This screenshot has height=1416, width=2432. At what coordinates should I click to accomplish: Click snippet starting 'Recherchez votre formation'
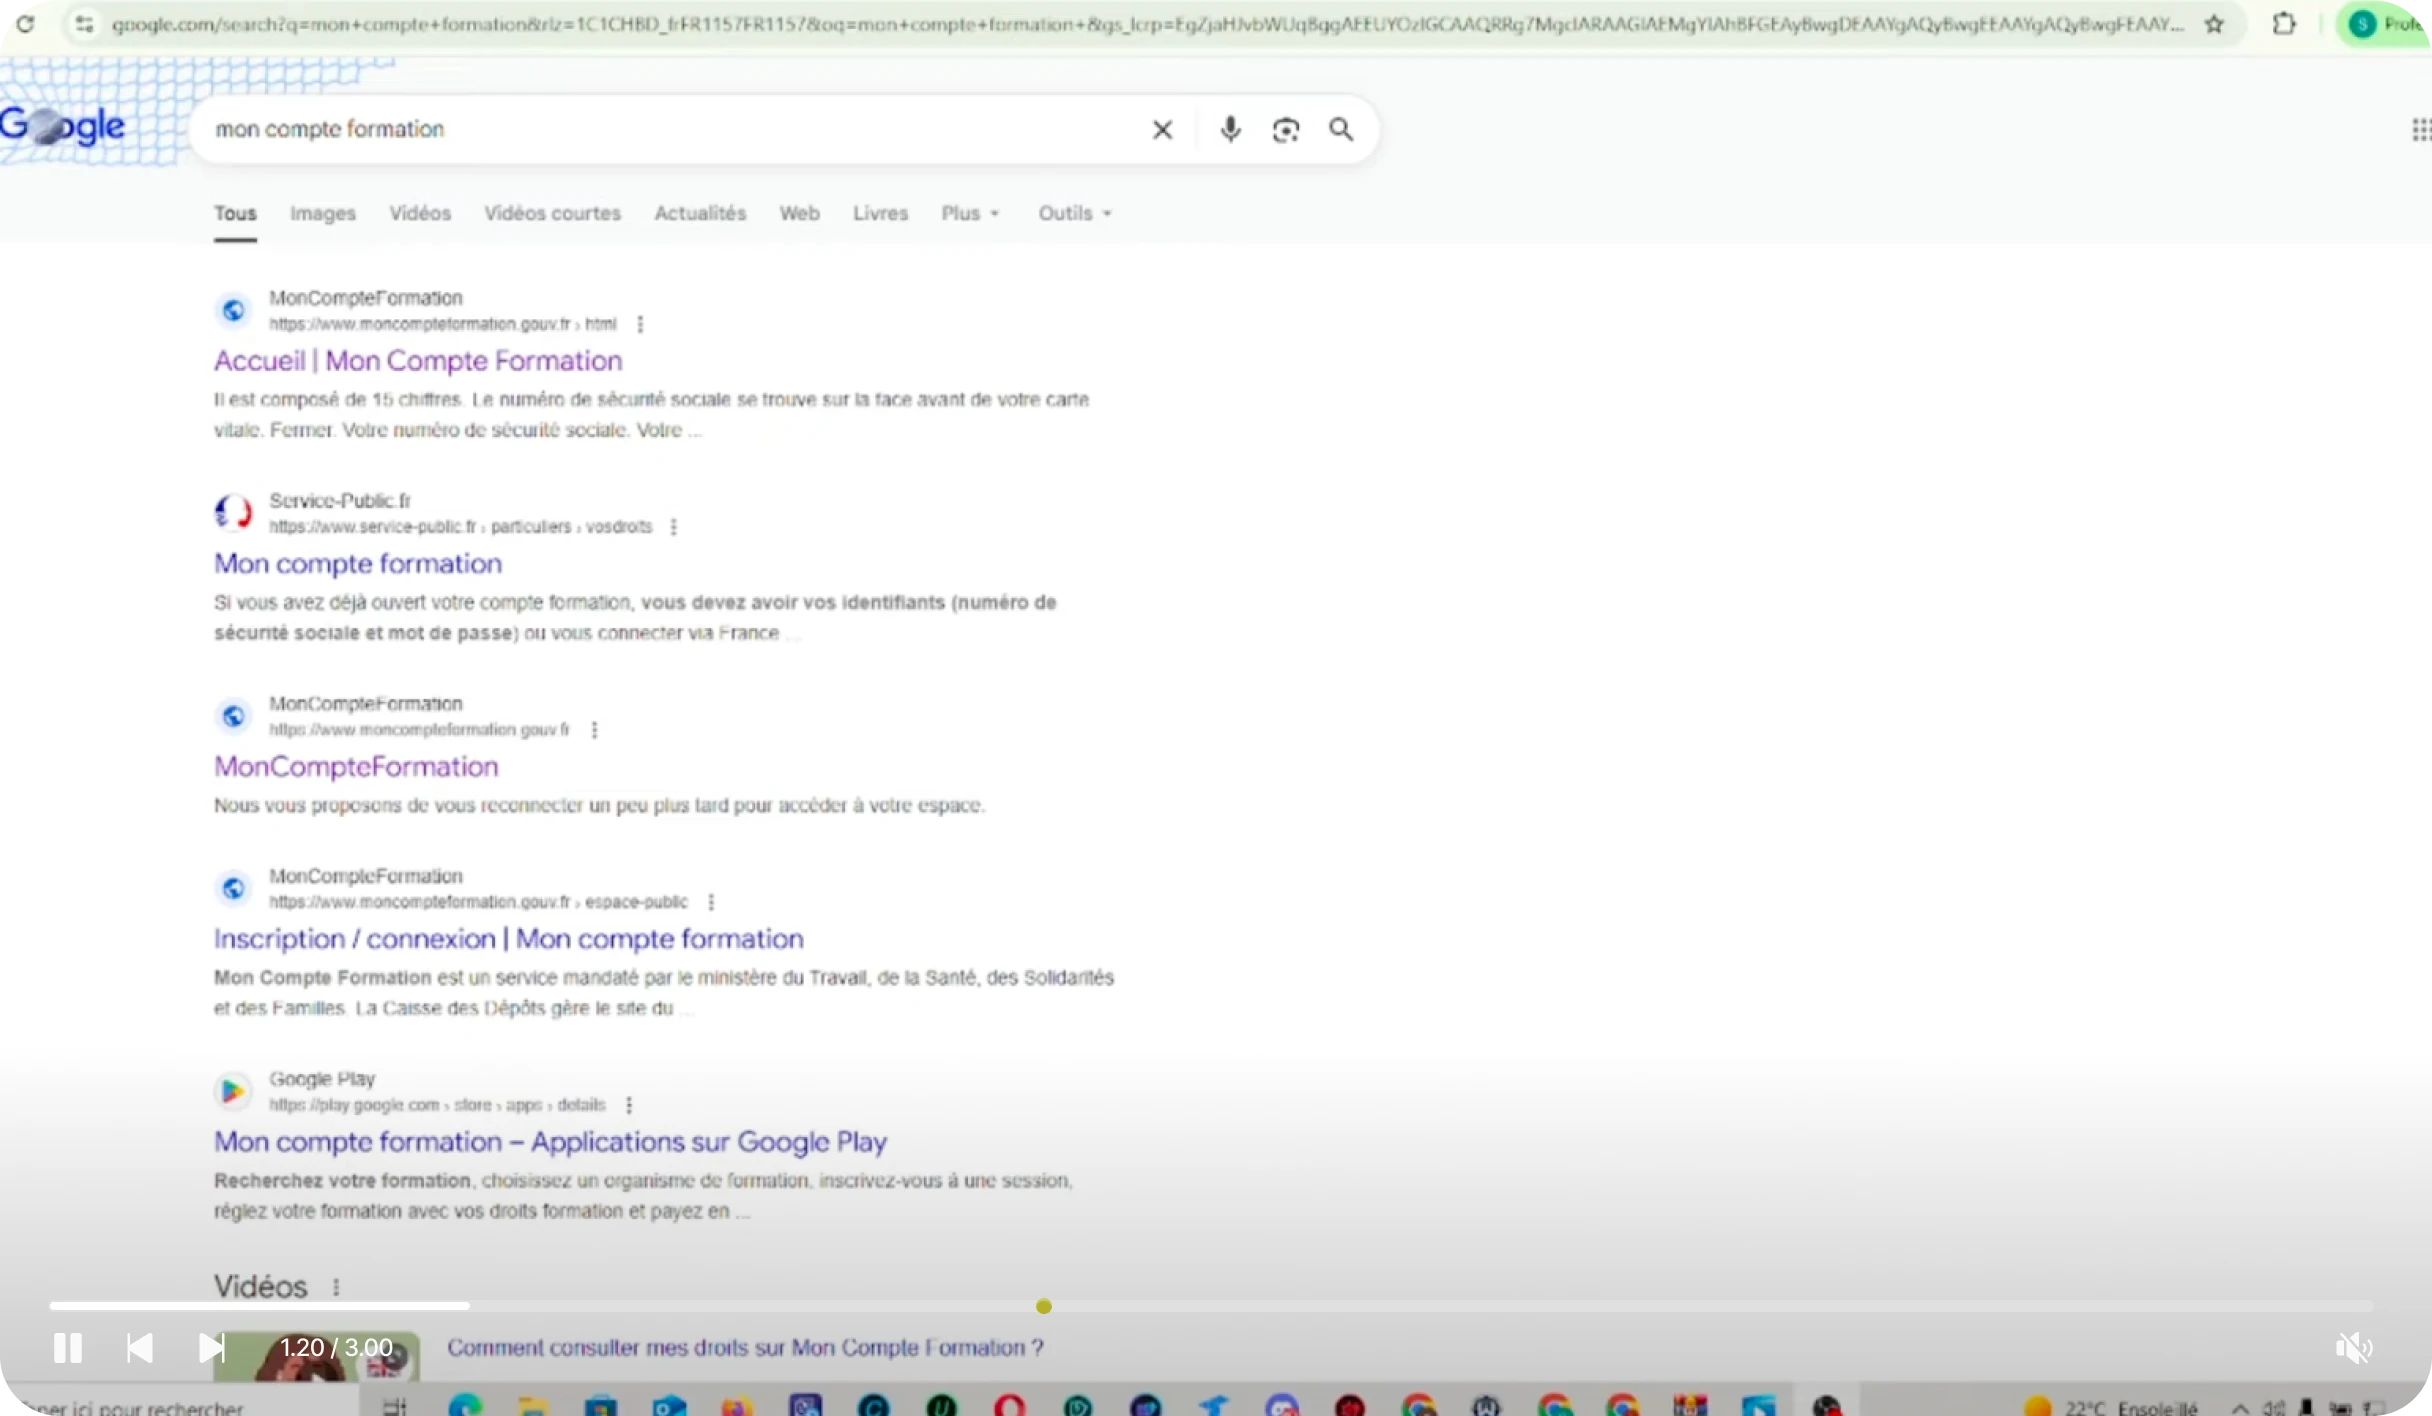point(643,1196)
